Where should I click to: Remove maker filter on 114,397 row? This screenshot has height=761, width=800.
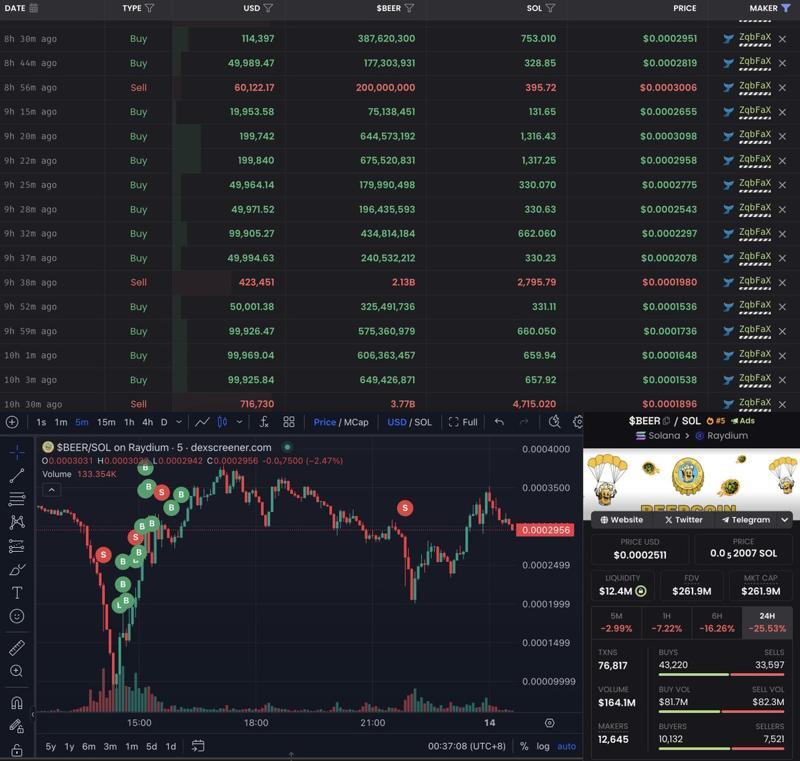coord(782,39)
